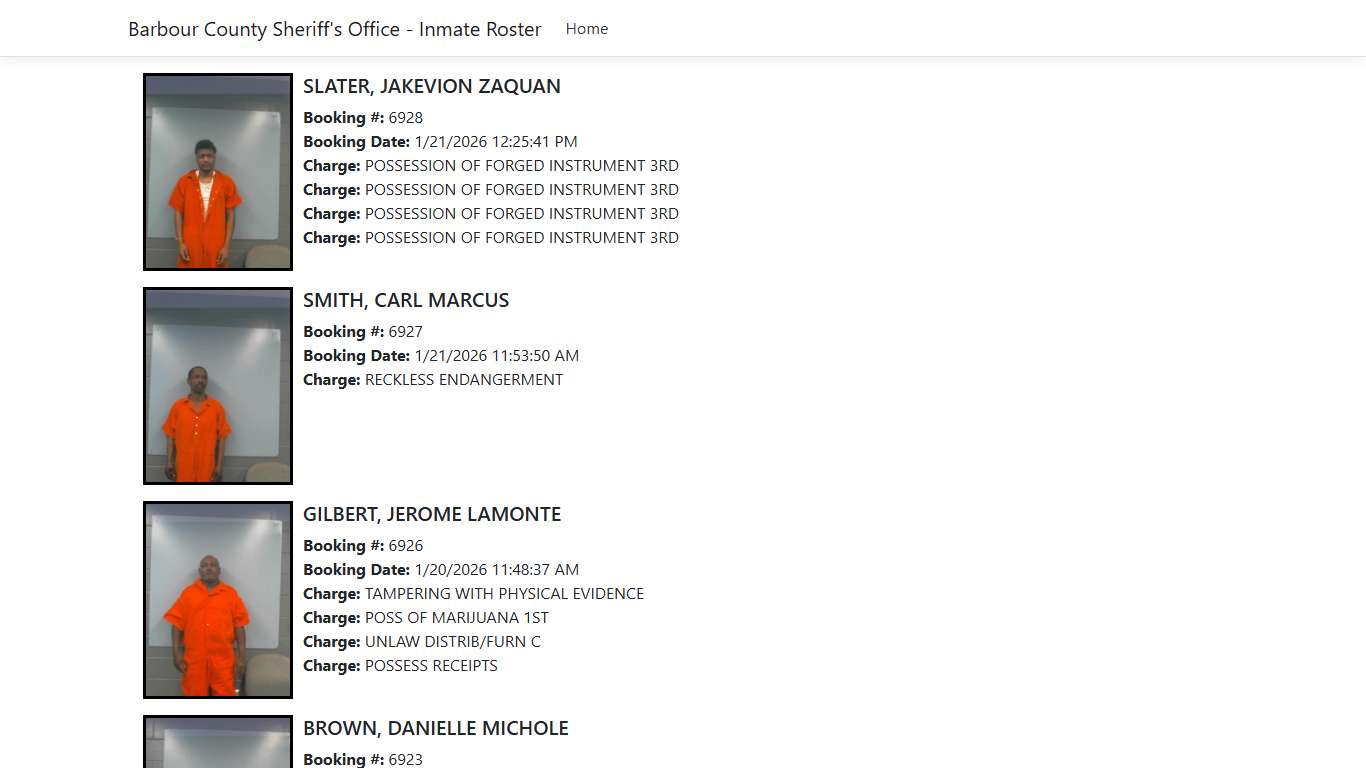
Task: Click the first POSSESSION OF FORGED INSTRUMENT charge
Action: tap(521, 165)
